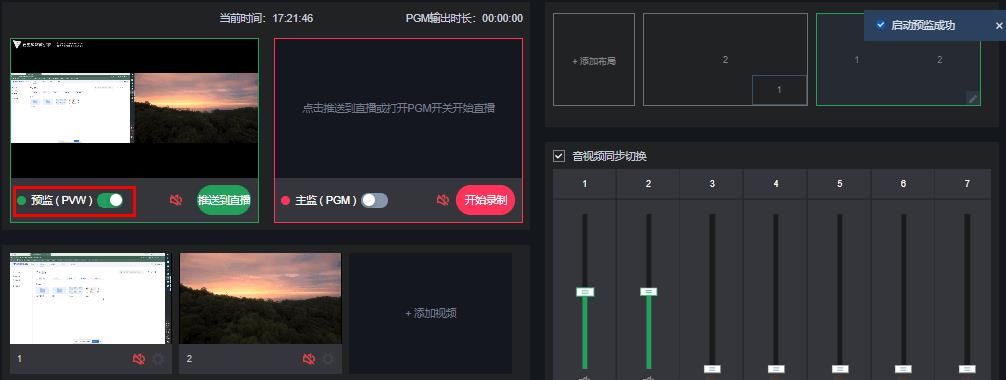Select the picture-in-picture layout thumbnail
This screenshot has width=1006, height=380.
coord(725,60)
